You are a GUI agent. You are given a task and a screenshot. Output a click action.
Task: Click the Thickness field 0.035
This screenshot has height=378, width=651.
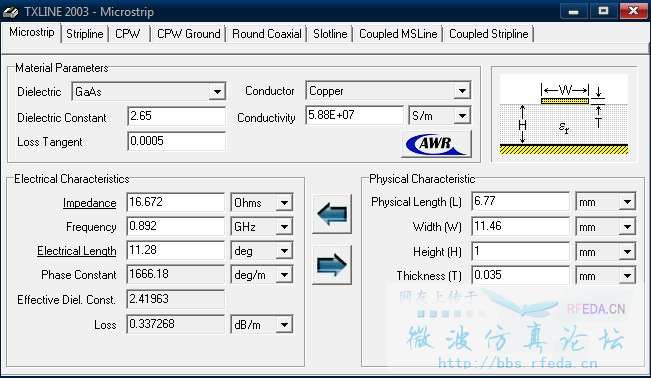[x=521, y=275]
